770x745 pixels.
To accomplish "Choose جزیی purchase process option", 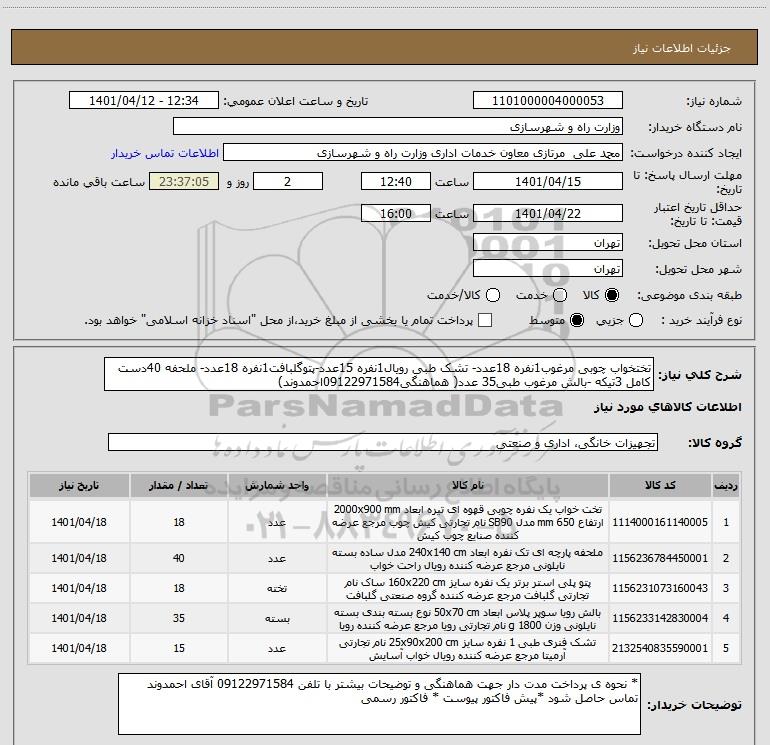I will (635, 320).
